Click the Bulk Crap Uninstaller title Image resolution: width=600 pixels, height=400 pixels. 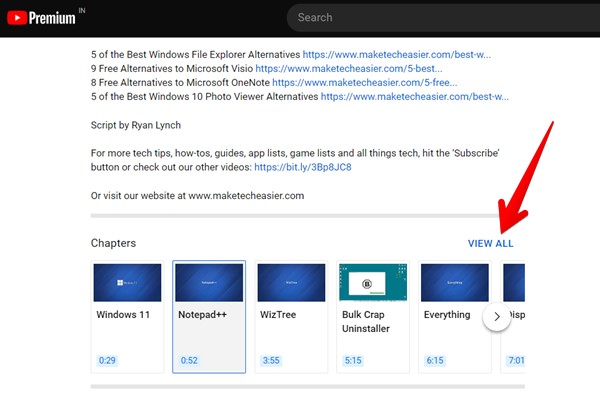366,322
